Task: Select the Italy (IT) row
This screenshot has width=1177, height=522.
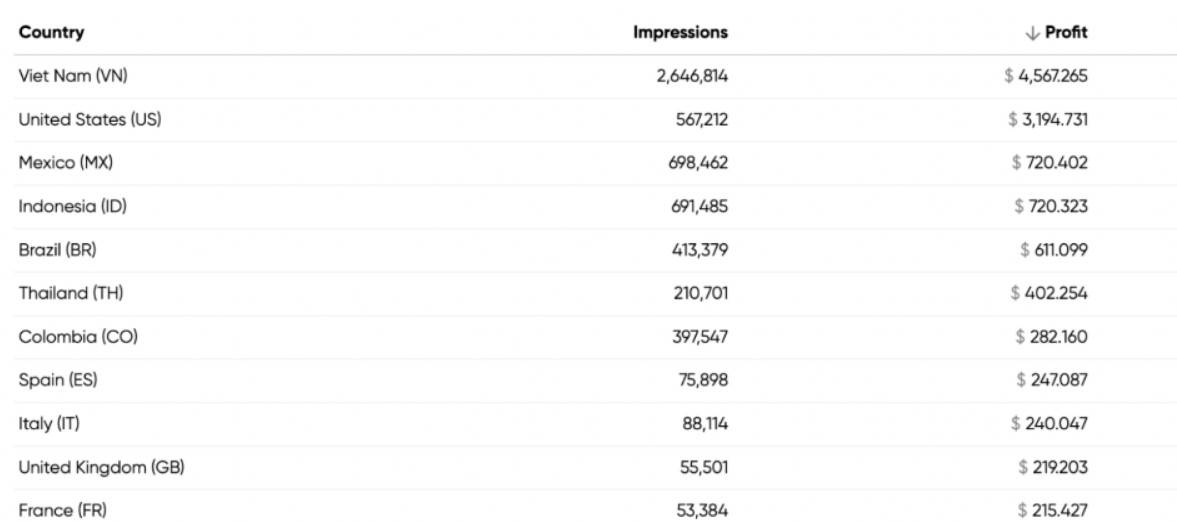Action: pos(49,424)
